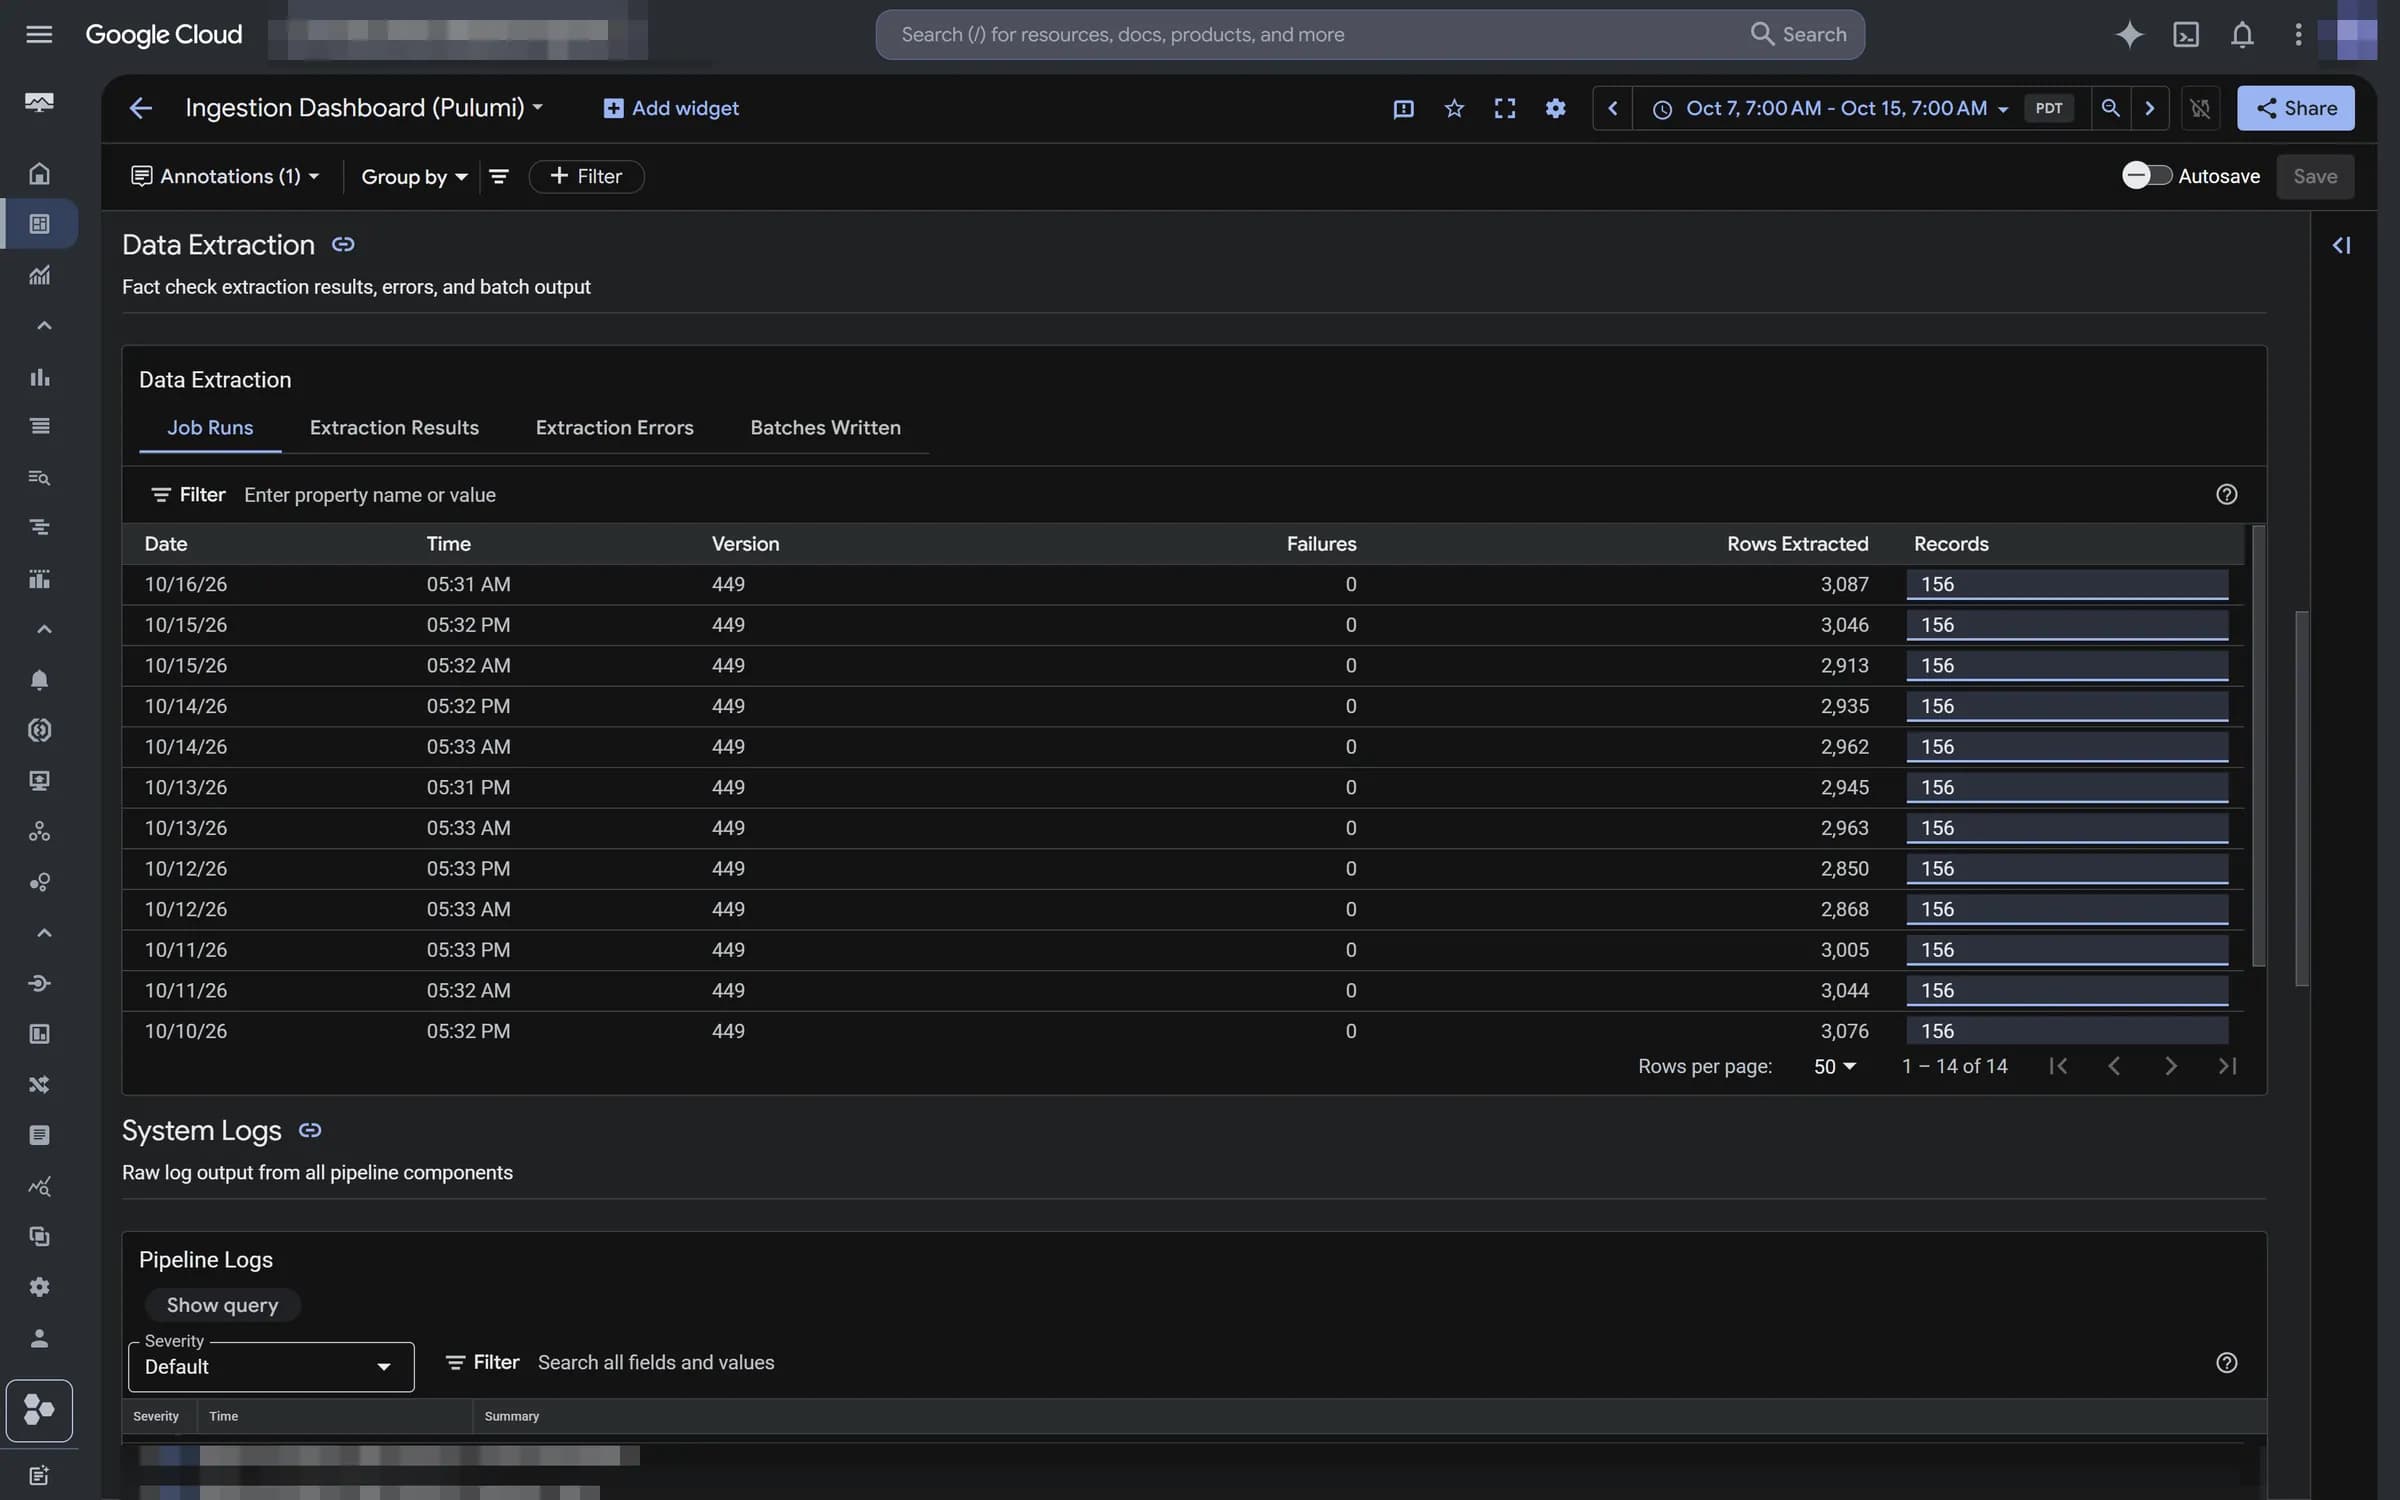The height and width of the screenshot is (1500, 2400).
Task: Disable auto-refresh sync icon
Action: (x=2200, y=108)
